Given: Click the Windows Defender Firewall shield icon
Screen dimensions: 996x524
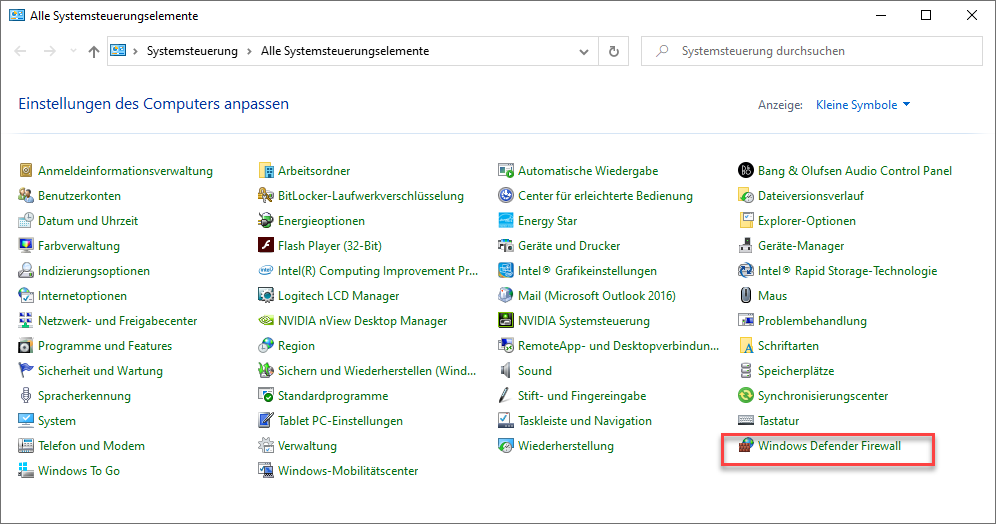Looking at the screenshot, I should coord(746,446).
